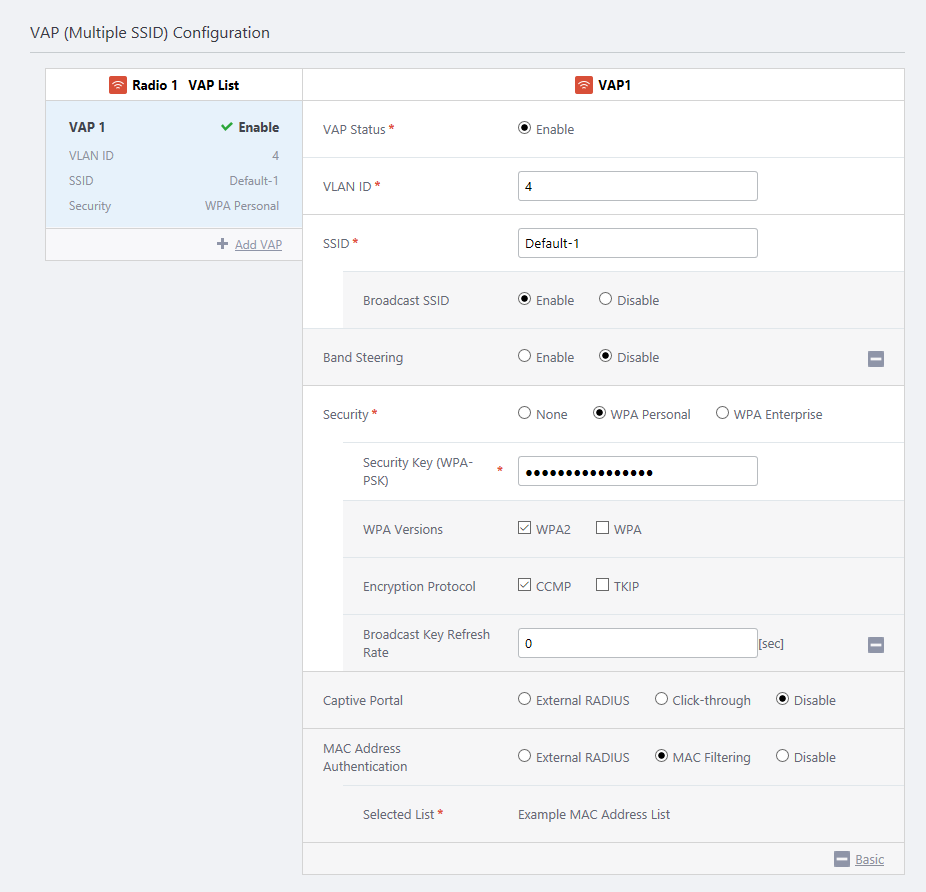Enable the TKIP encryption checkbox
The height and width of the screenshot is (892, 926).
(602, 585)
